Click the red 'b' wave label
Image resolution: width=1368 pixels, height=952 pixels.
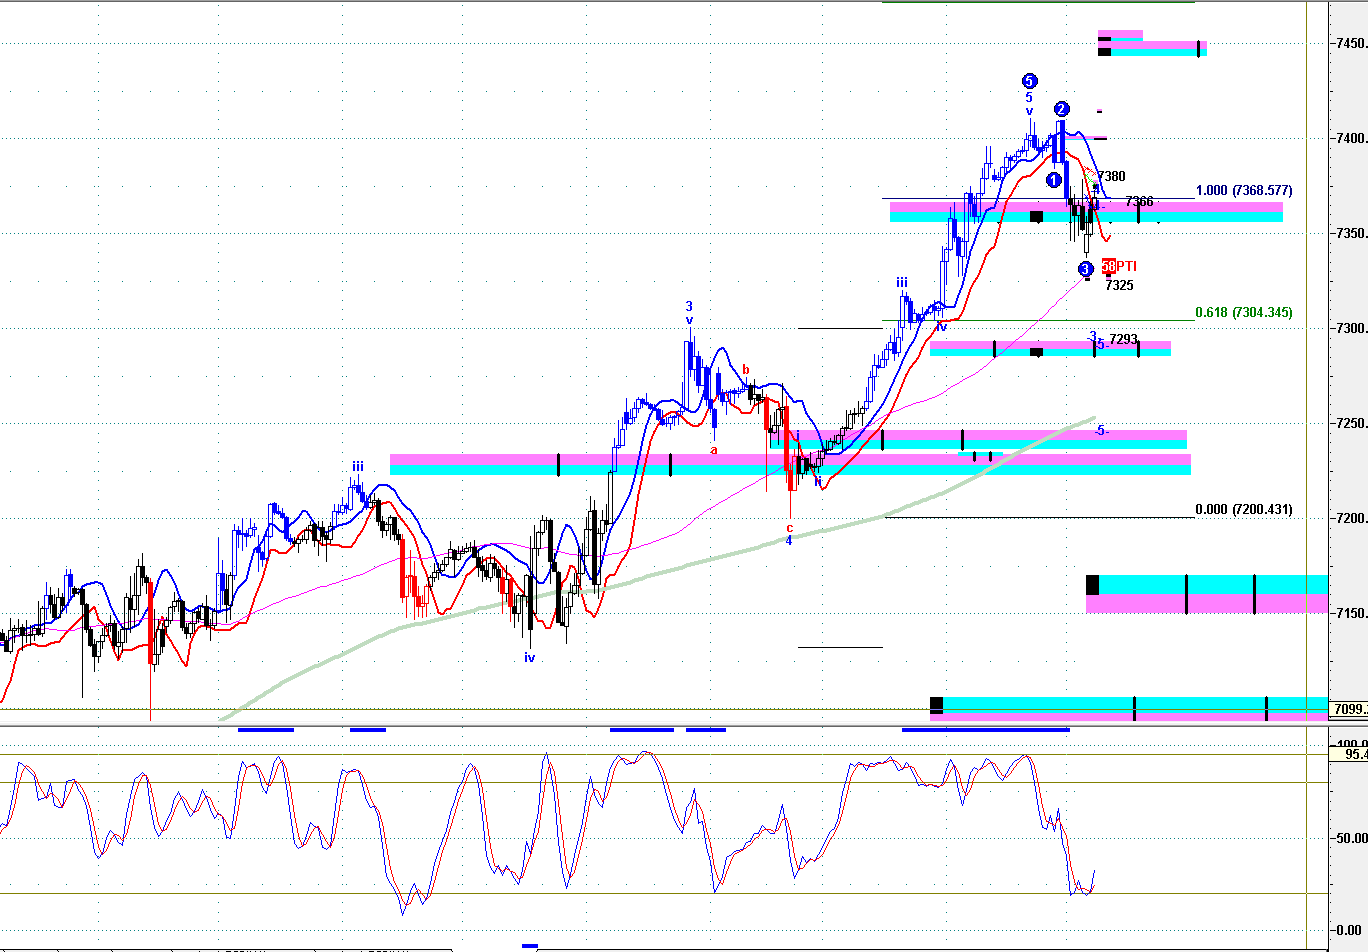tap(745, 369)
